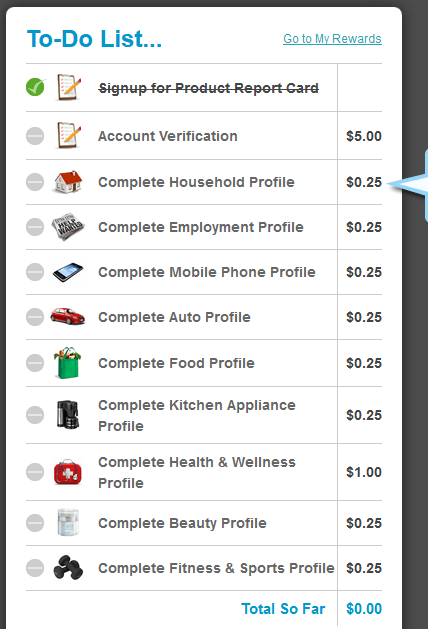Open Complete Health & Wellness Profile task
This screenshot has width=433, height=629.
pos(197,472)
